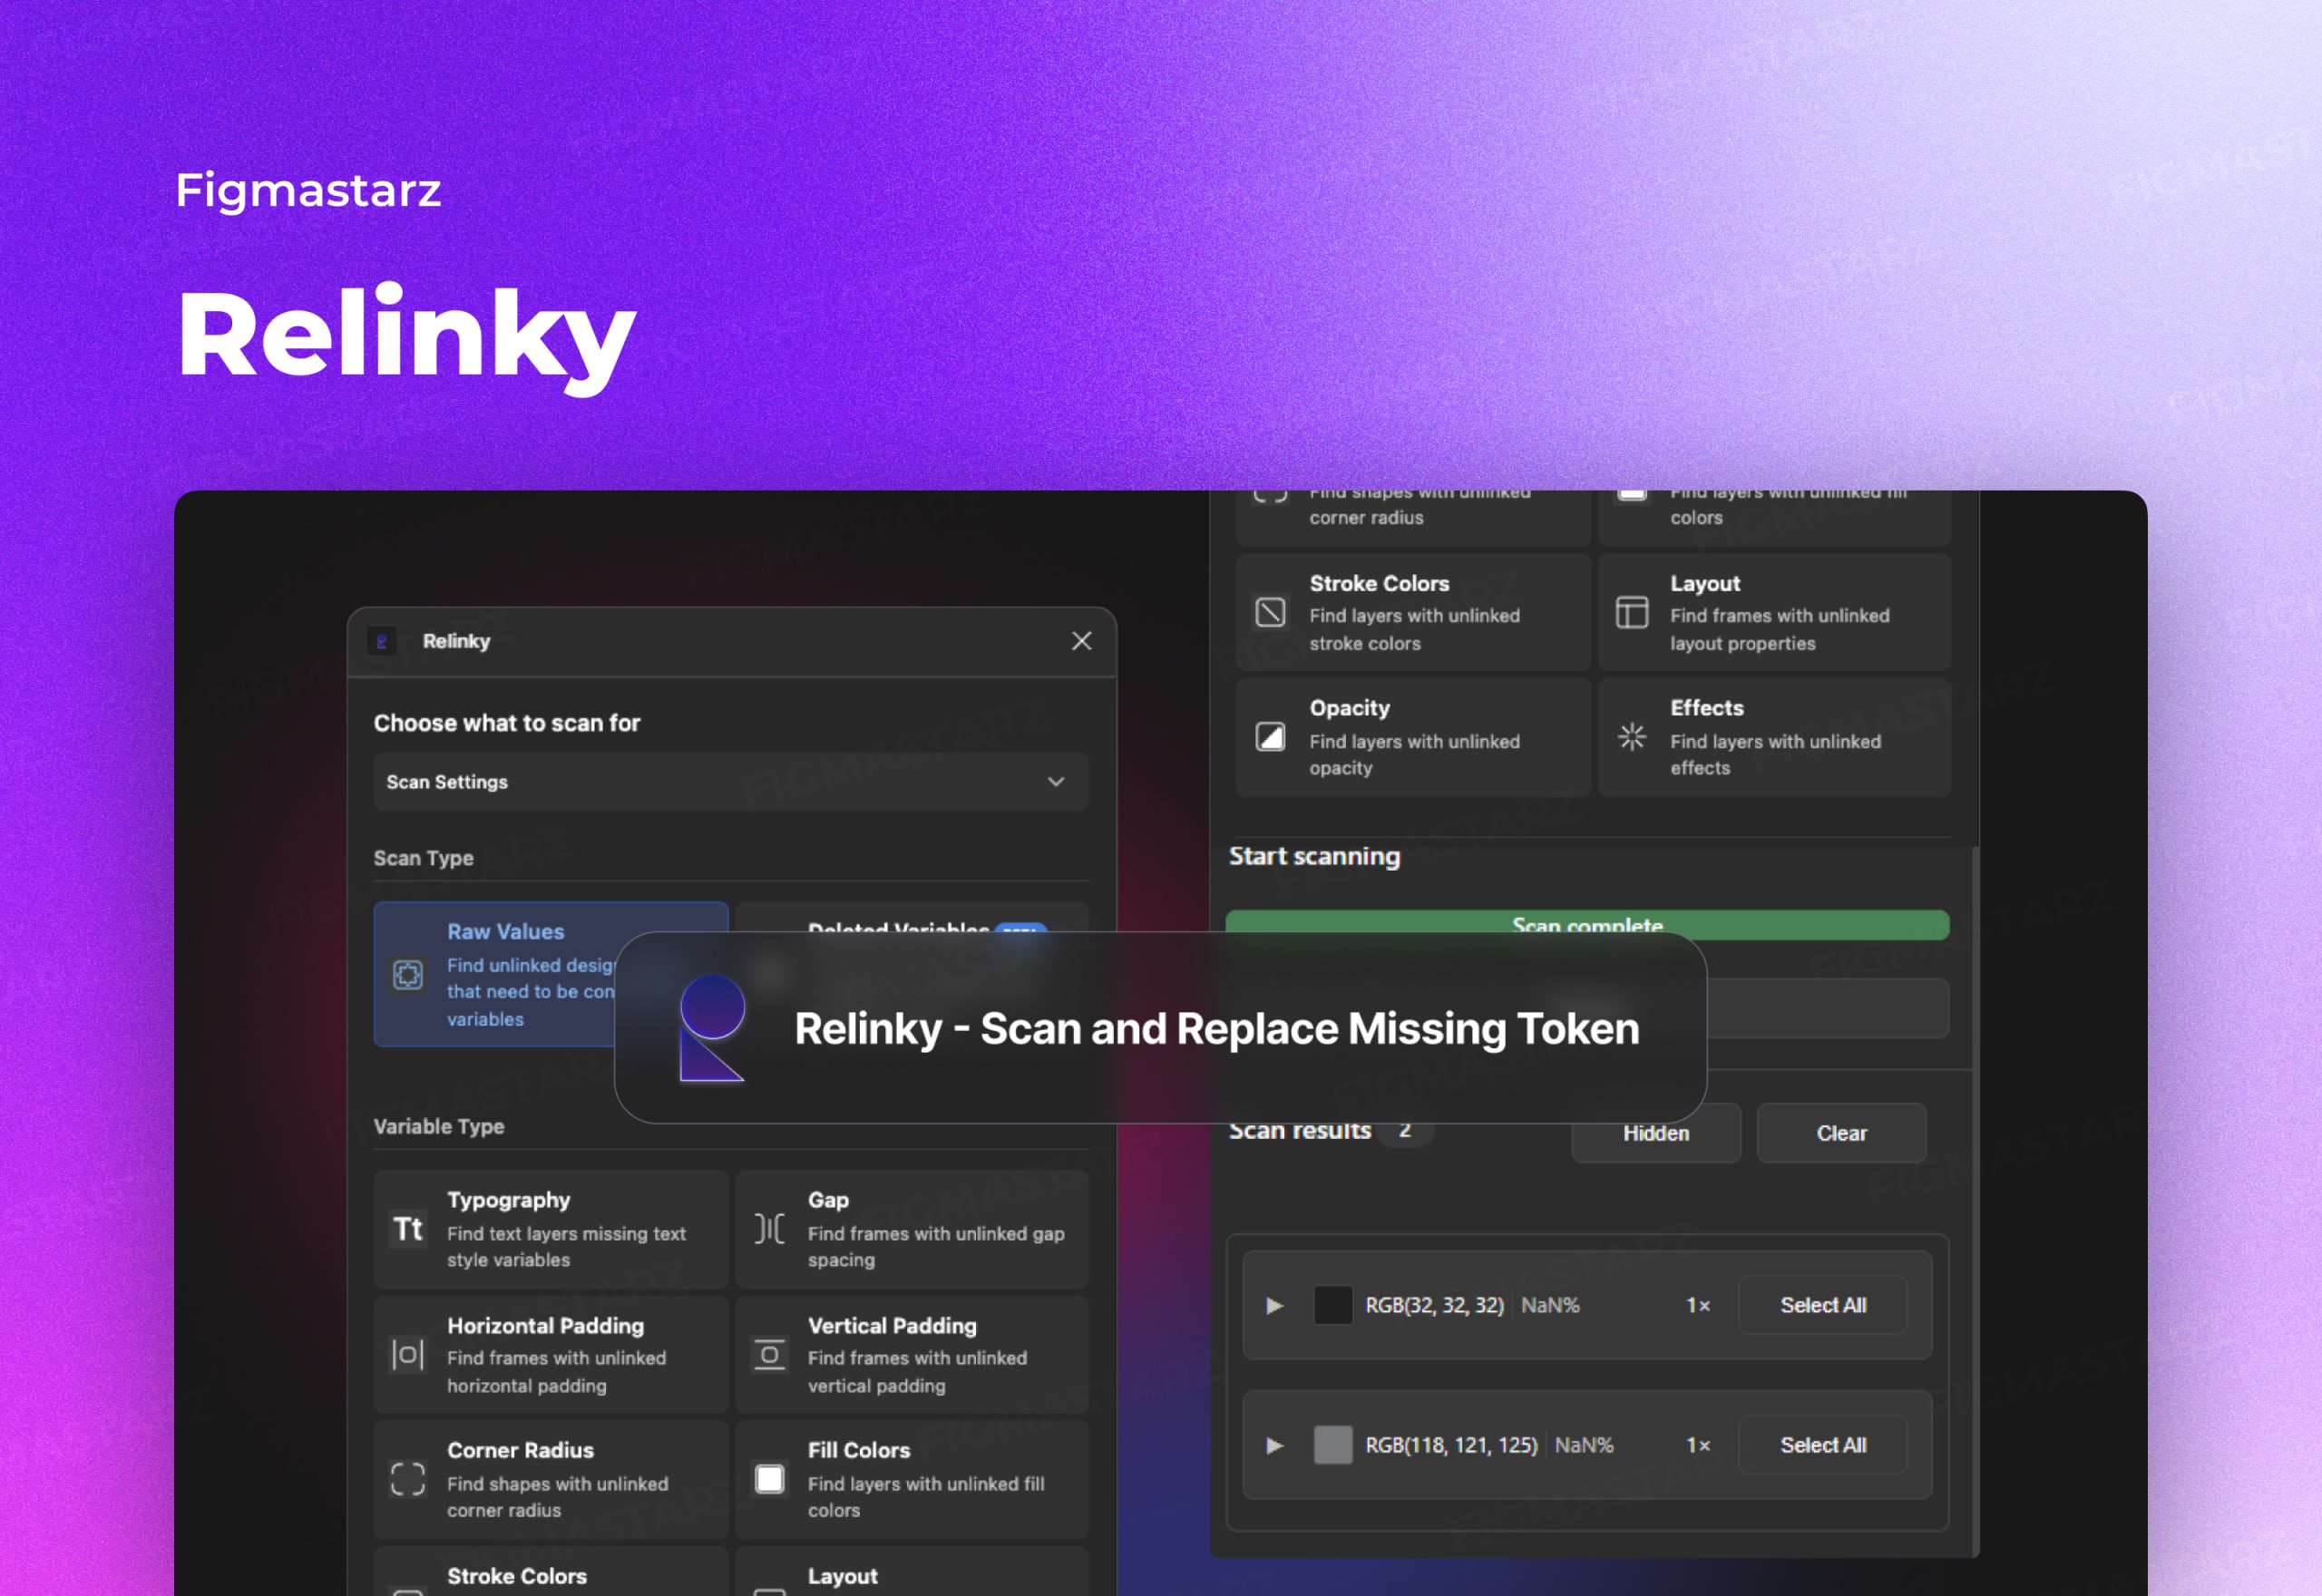Click the Clear button in scan results
Screen dimensions: 2322x1596
tap(1841, 1133)
